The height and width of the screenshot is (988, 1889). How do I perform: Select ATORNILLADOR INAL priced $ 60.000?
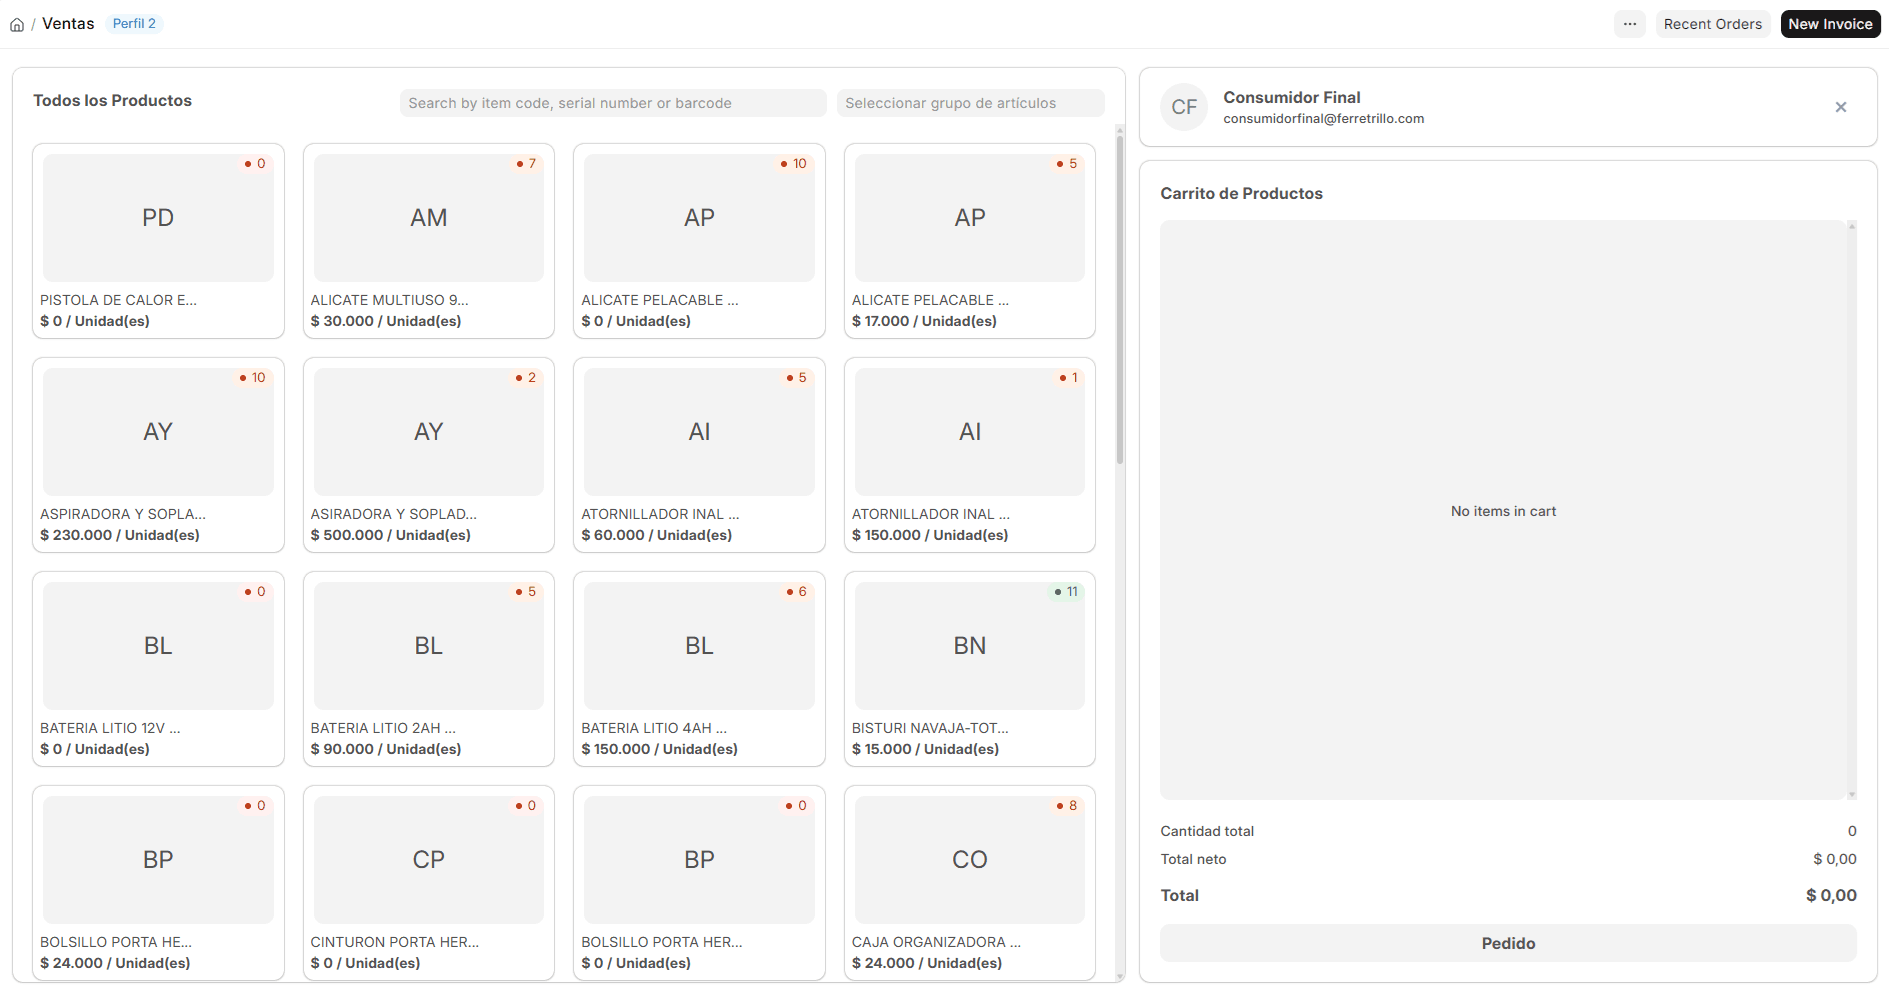point(699,455)
